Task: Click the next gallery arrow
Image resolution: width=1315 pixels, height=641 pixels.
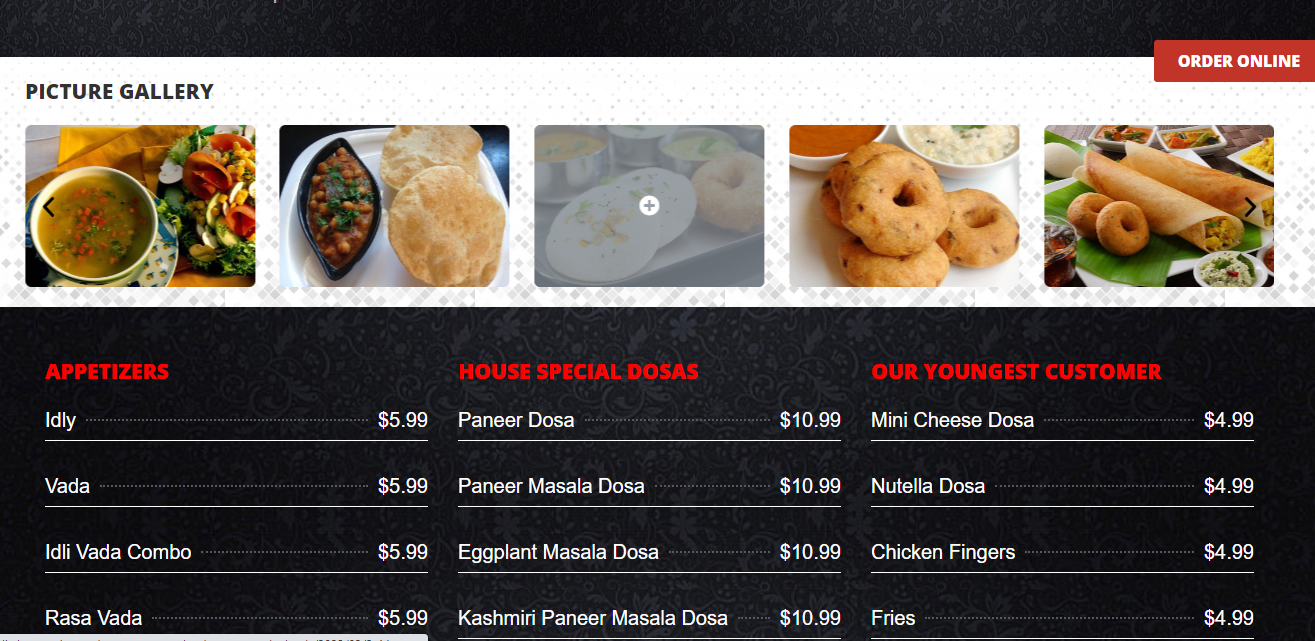Action: coord(1250,207)
